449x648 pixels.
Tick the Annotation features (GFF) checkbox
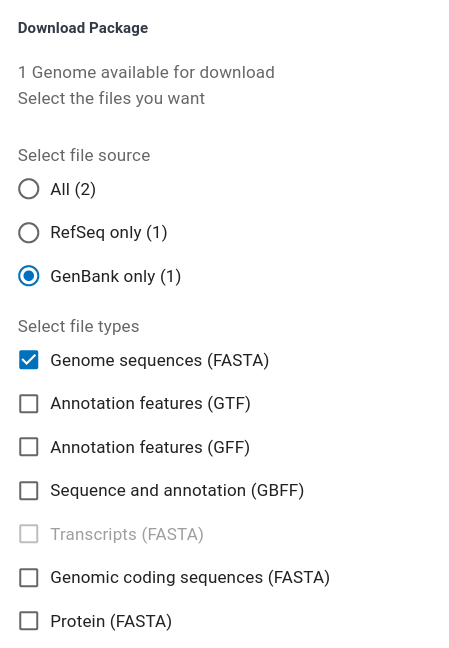click(29, 447)
